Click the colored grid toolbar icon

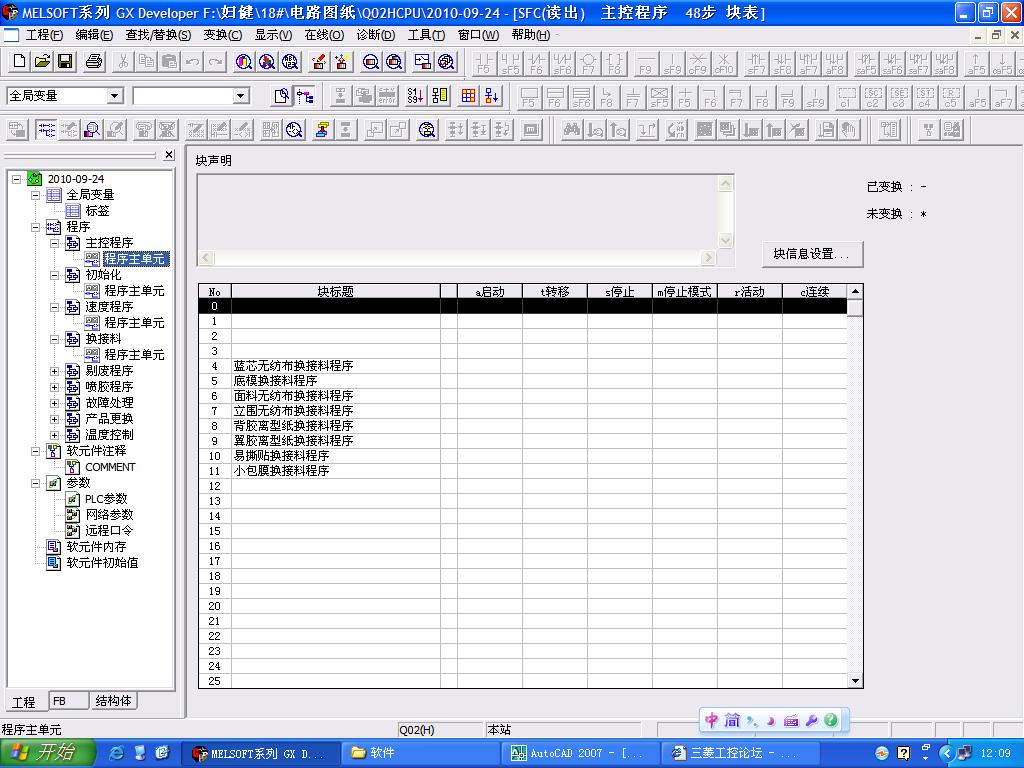468,96
